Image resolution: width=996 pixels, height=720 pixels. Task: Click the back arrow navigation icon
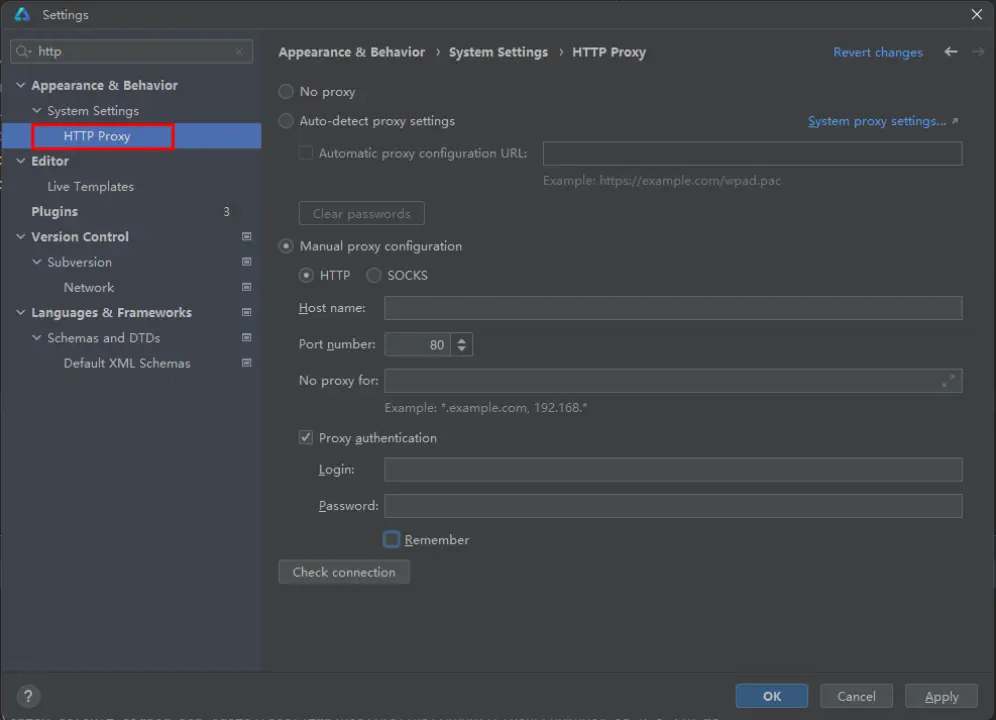click(x=950, y=52)
